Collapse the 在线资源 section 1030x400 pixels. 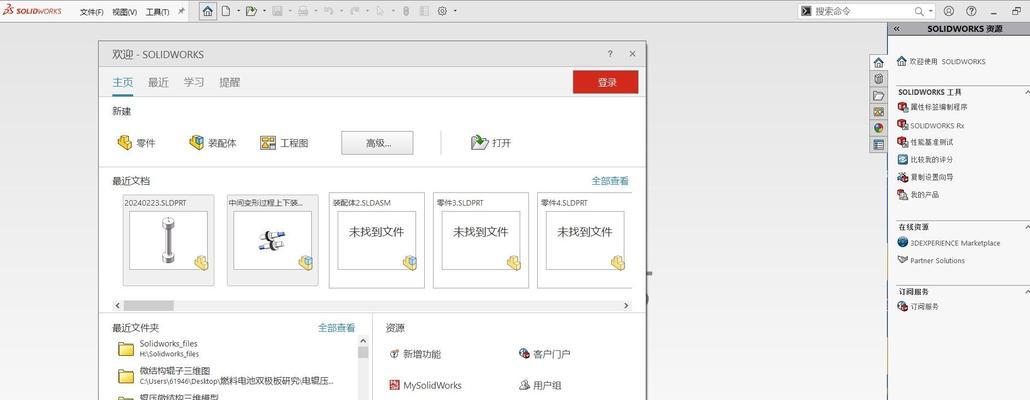pos(1027,227)
